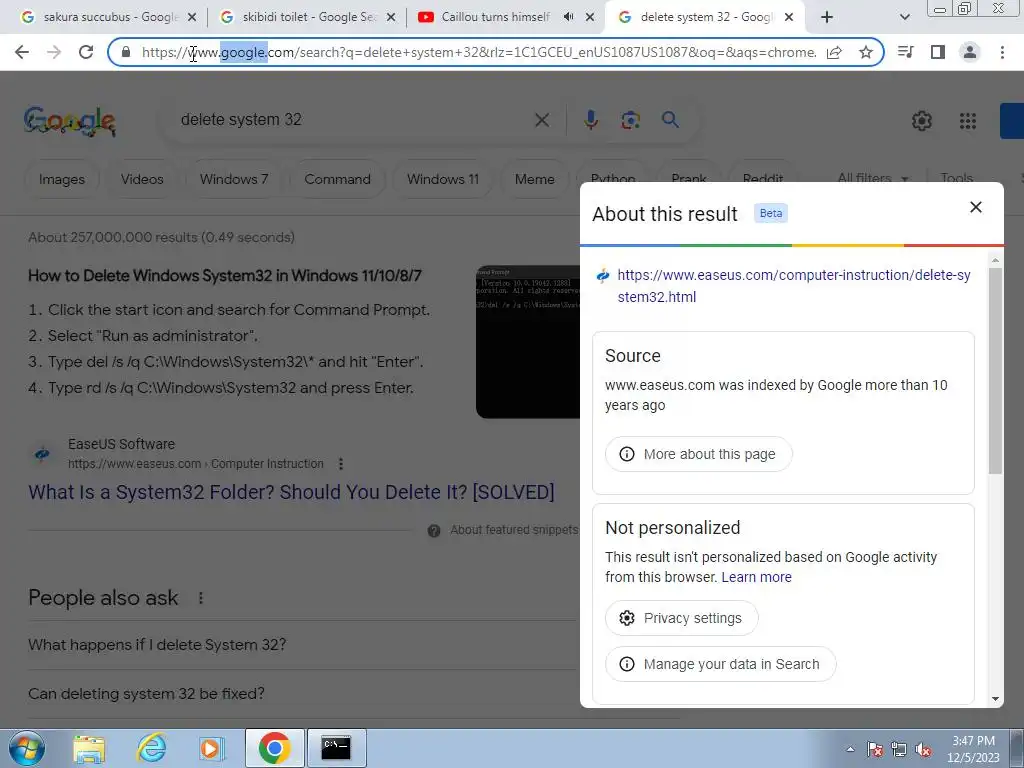View site information padlock icon
The height and width of the screenshot is (768, 1024).
click(x=126, y=52)
